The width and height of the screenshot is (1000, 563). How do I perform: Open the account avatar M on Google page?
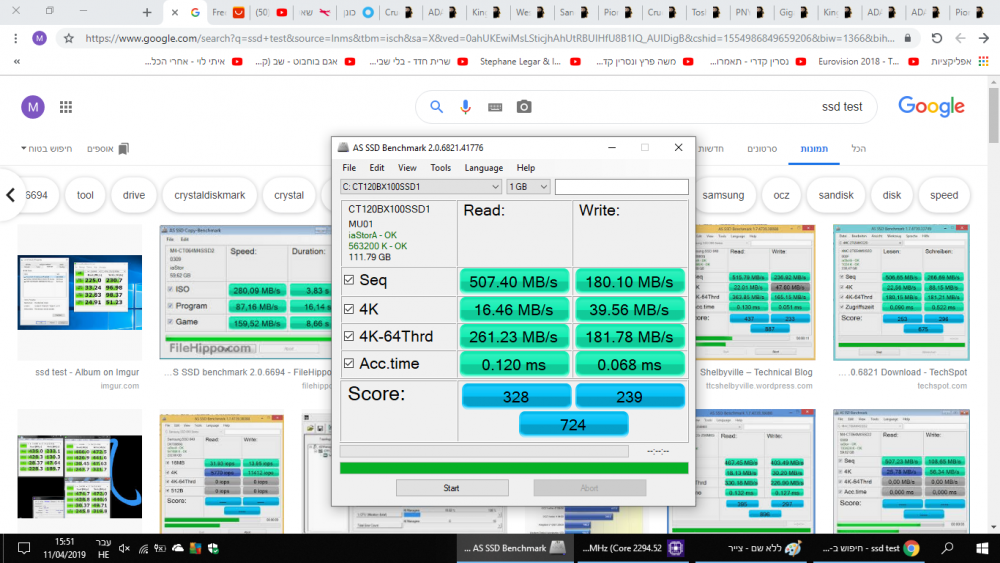point(33,106)
